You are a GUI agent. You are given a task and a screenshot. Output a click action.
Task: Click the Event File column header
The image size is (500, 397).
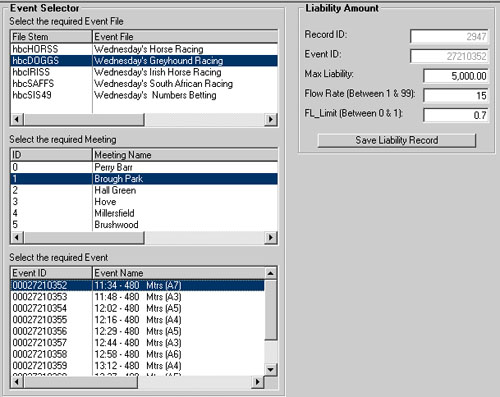(x=185, y=37)
